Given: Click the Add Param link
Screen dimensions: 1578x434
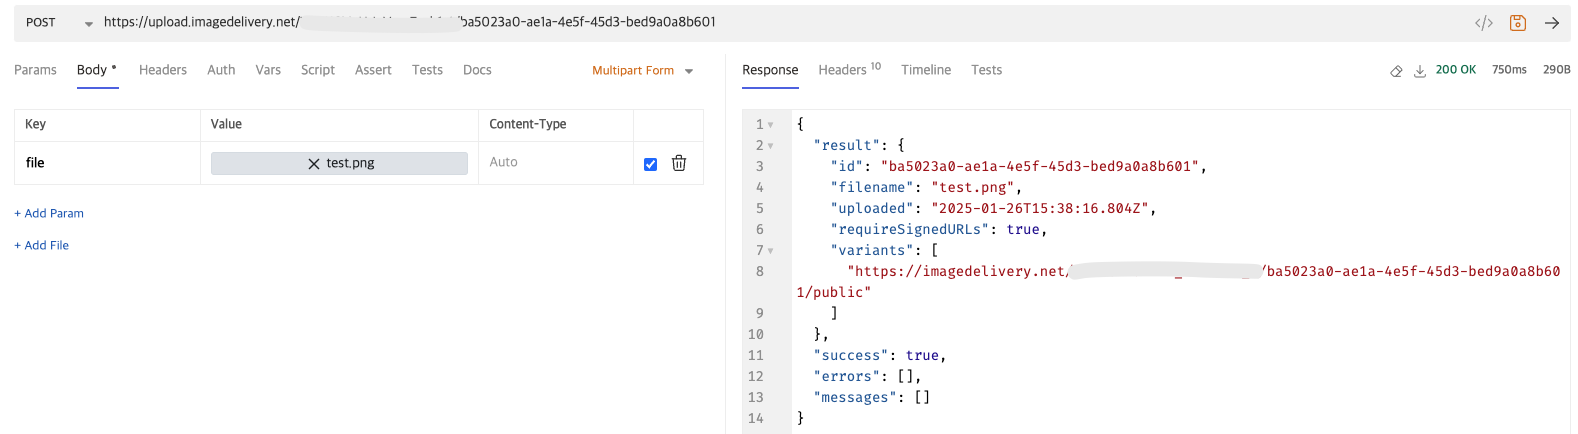Looking at the screenshot, I should [49, 213].
